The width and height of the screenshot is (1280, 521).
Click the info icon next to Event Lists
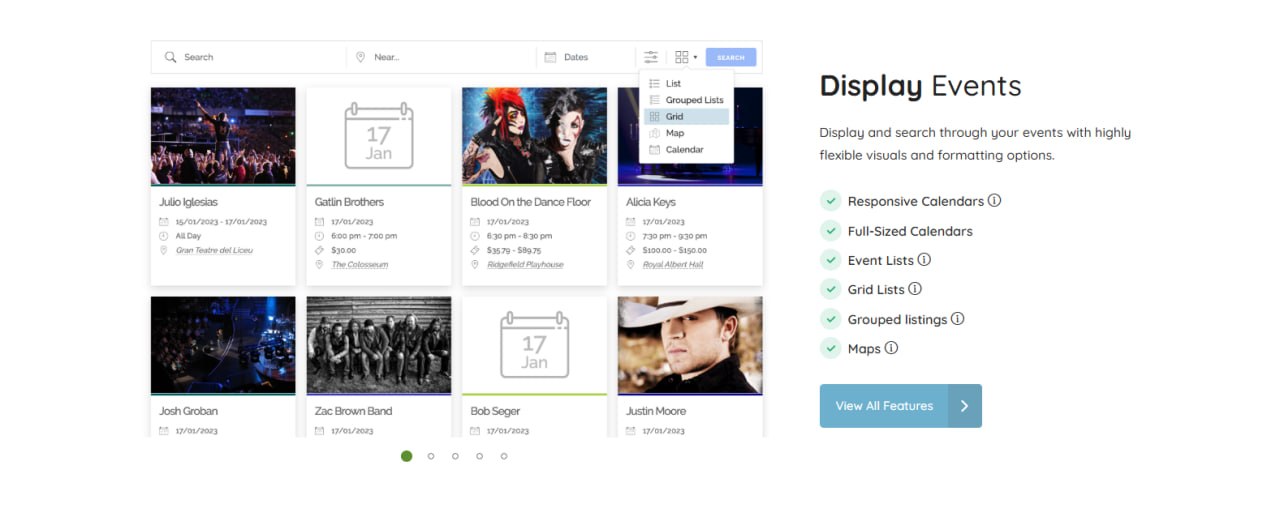point(924,259)
